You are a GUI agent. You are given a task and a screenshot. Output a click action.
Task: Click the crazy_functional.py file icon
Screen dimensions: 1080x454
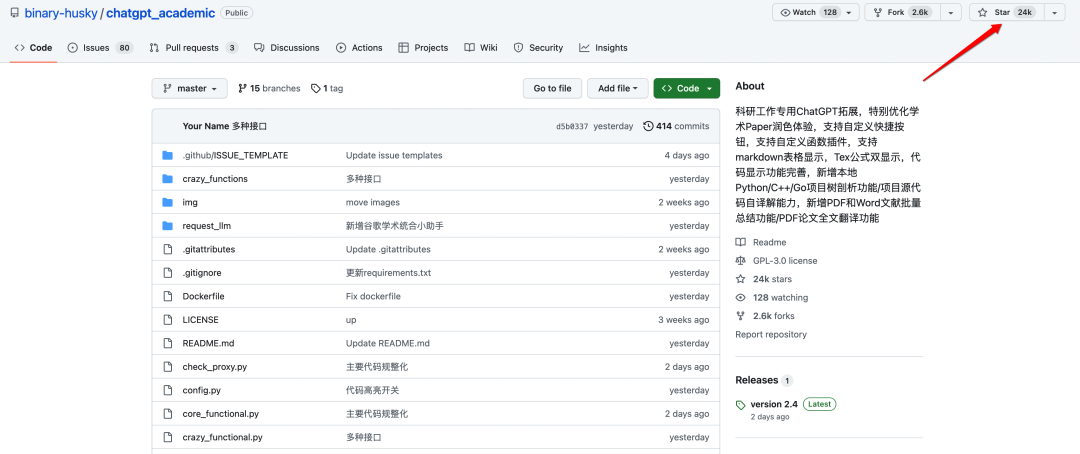(167, 437)
